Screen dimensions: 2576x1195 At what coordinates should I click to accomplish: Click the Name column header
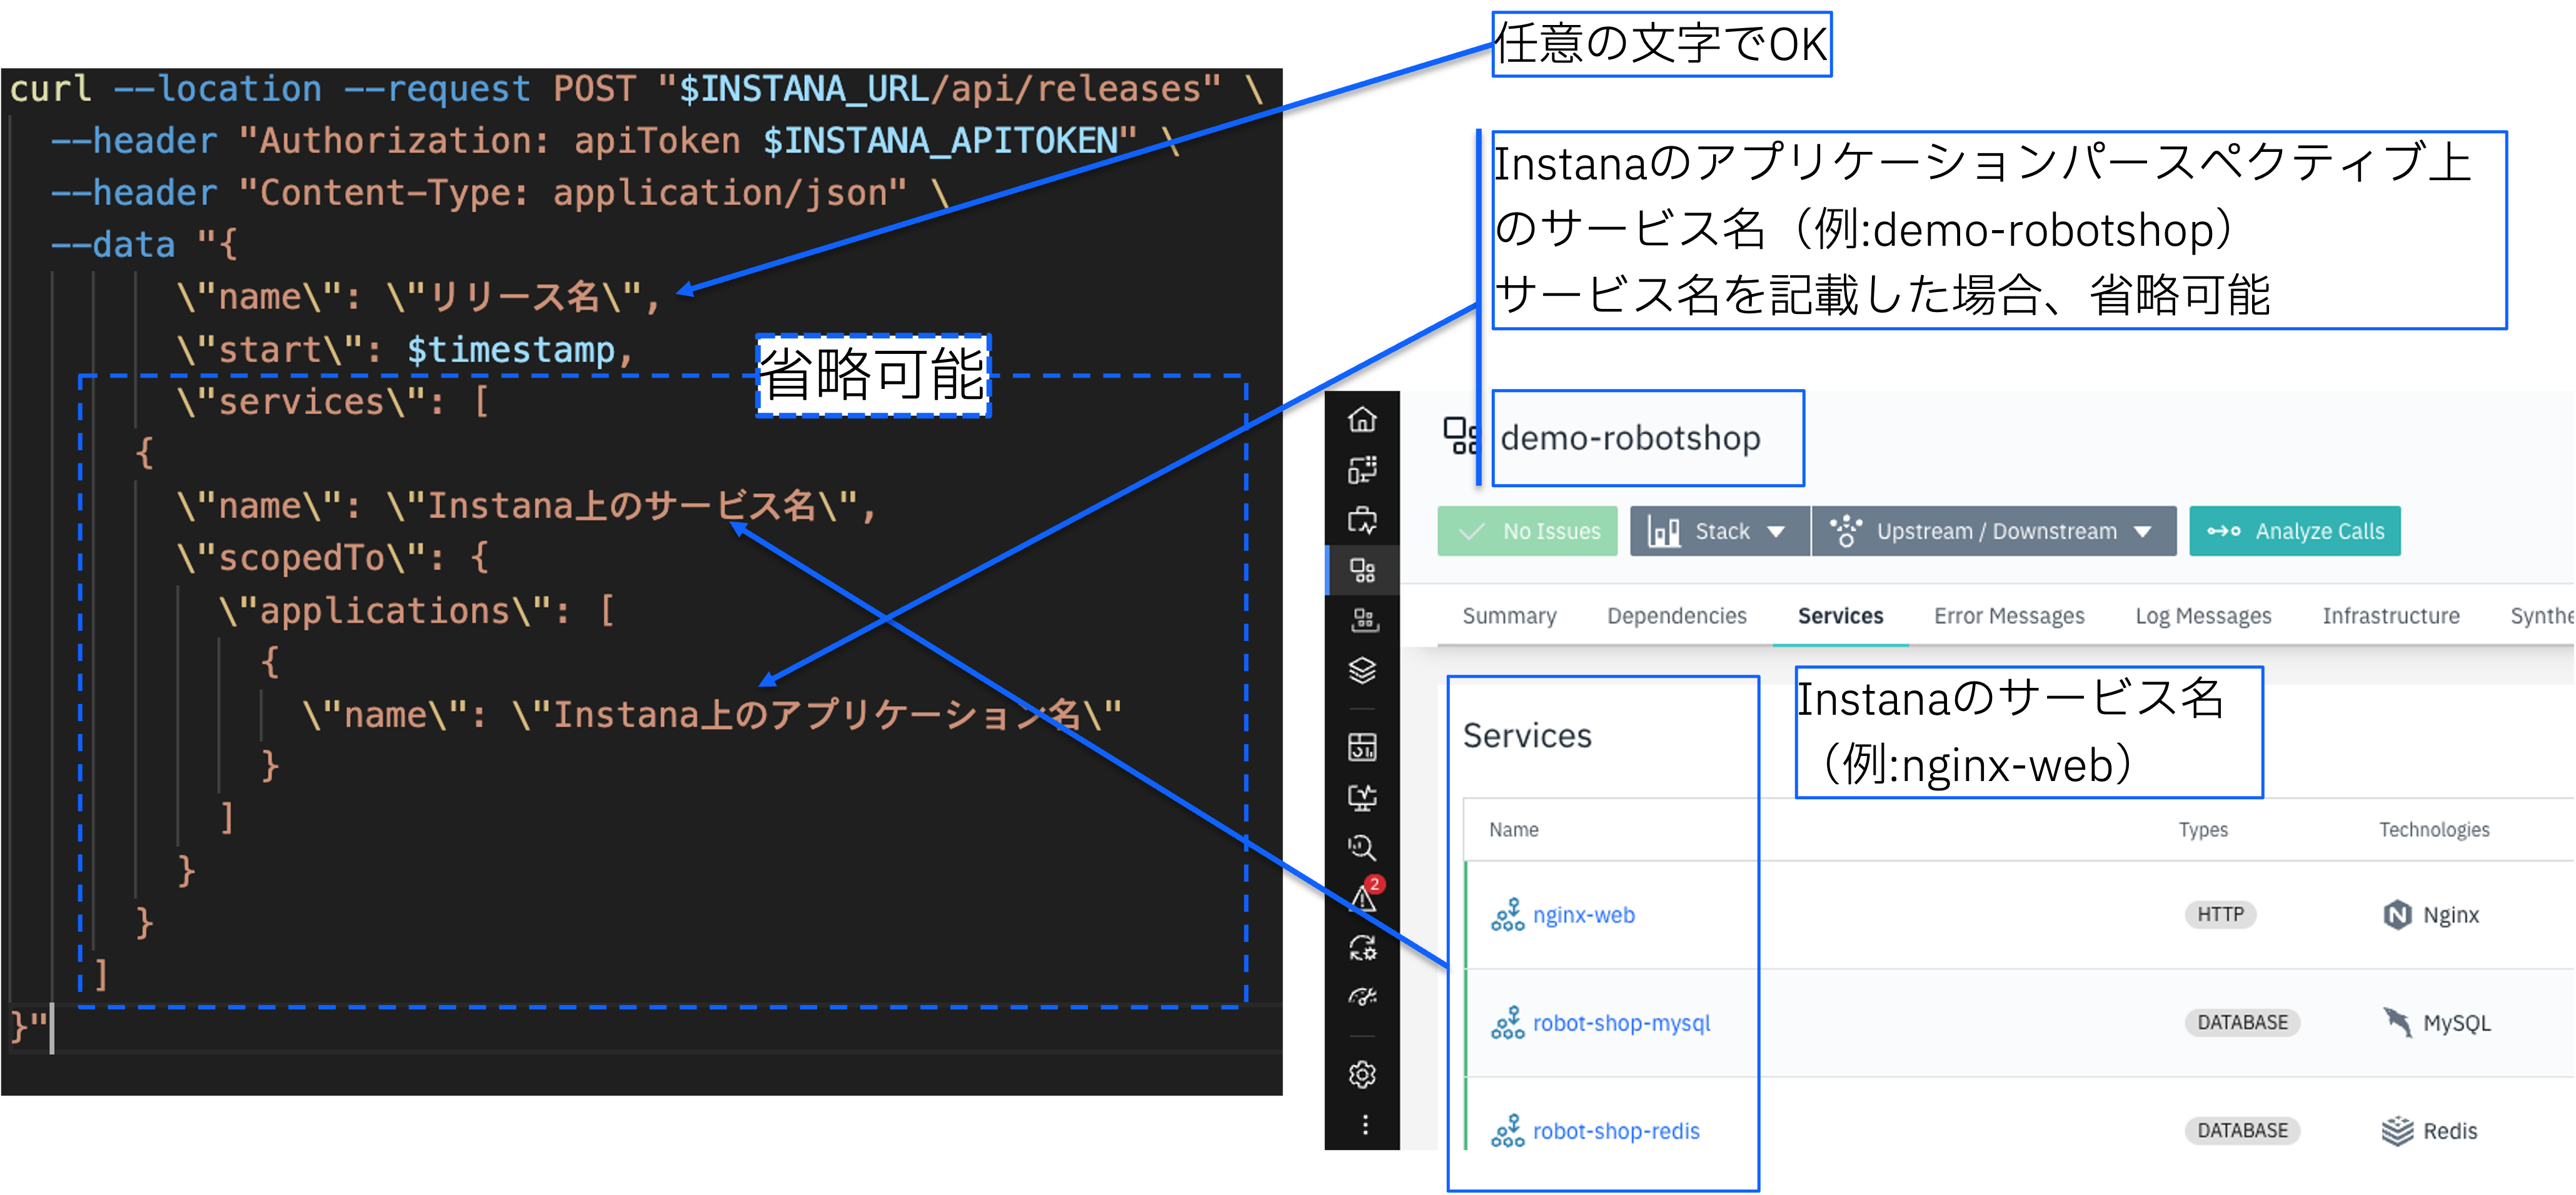click(1513, 830)
